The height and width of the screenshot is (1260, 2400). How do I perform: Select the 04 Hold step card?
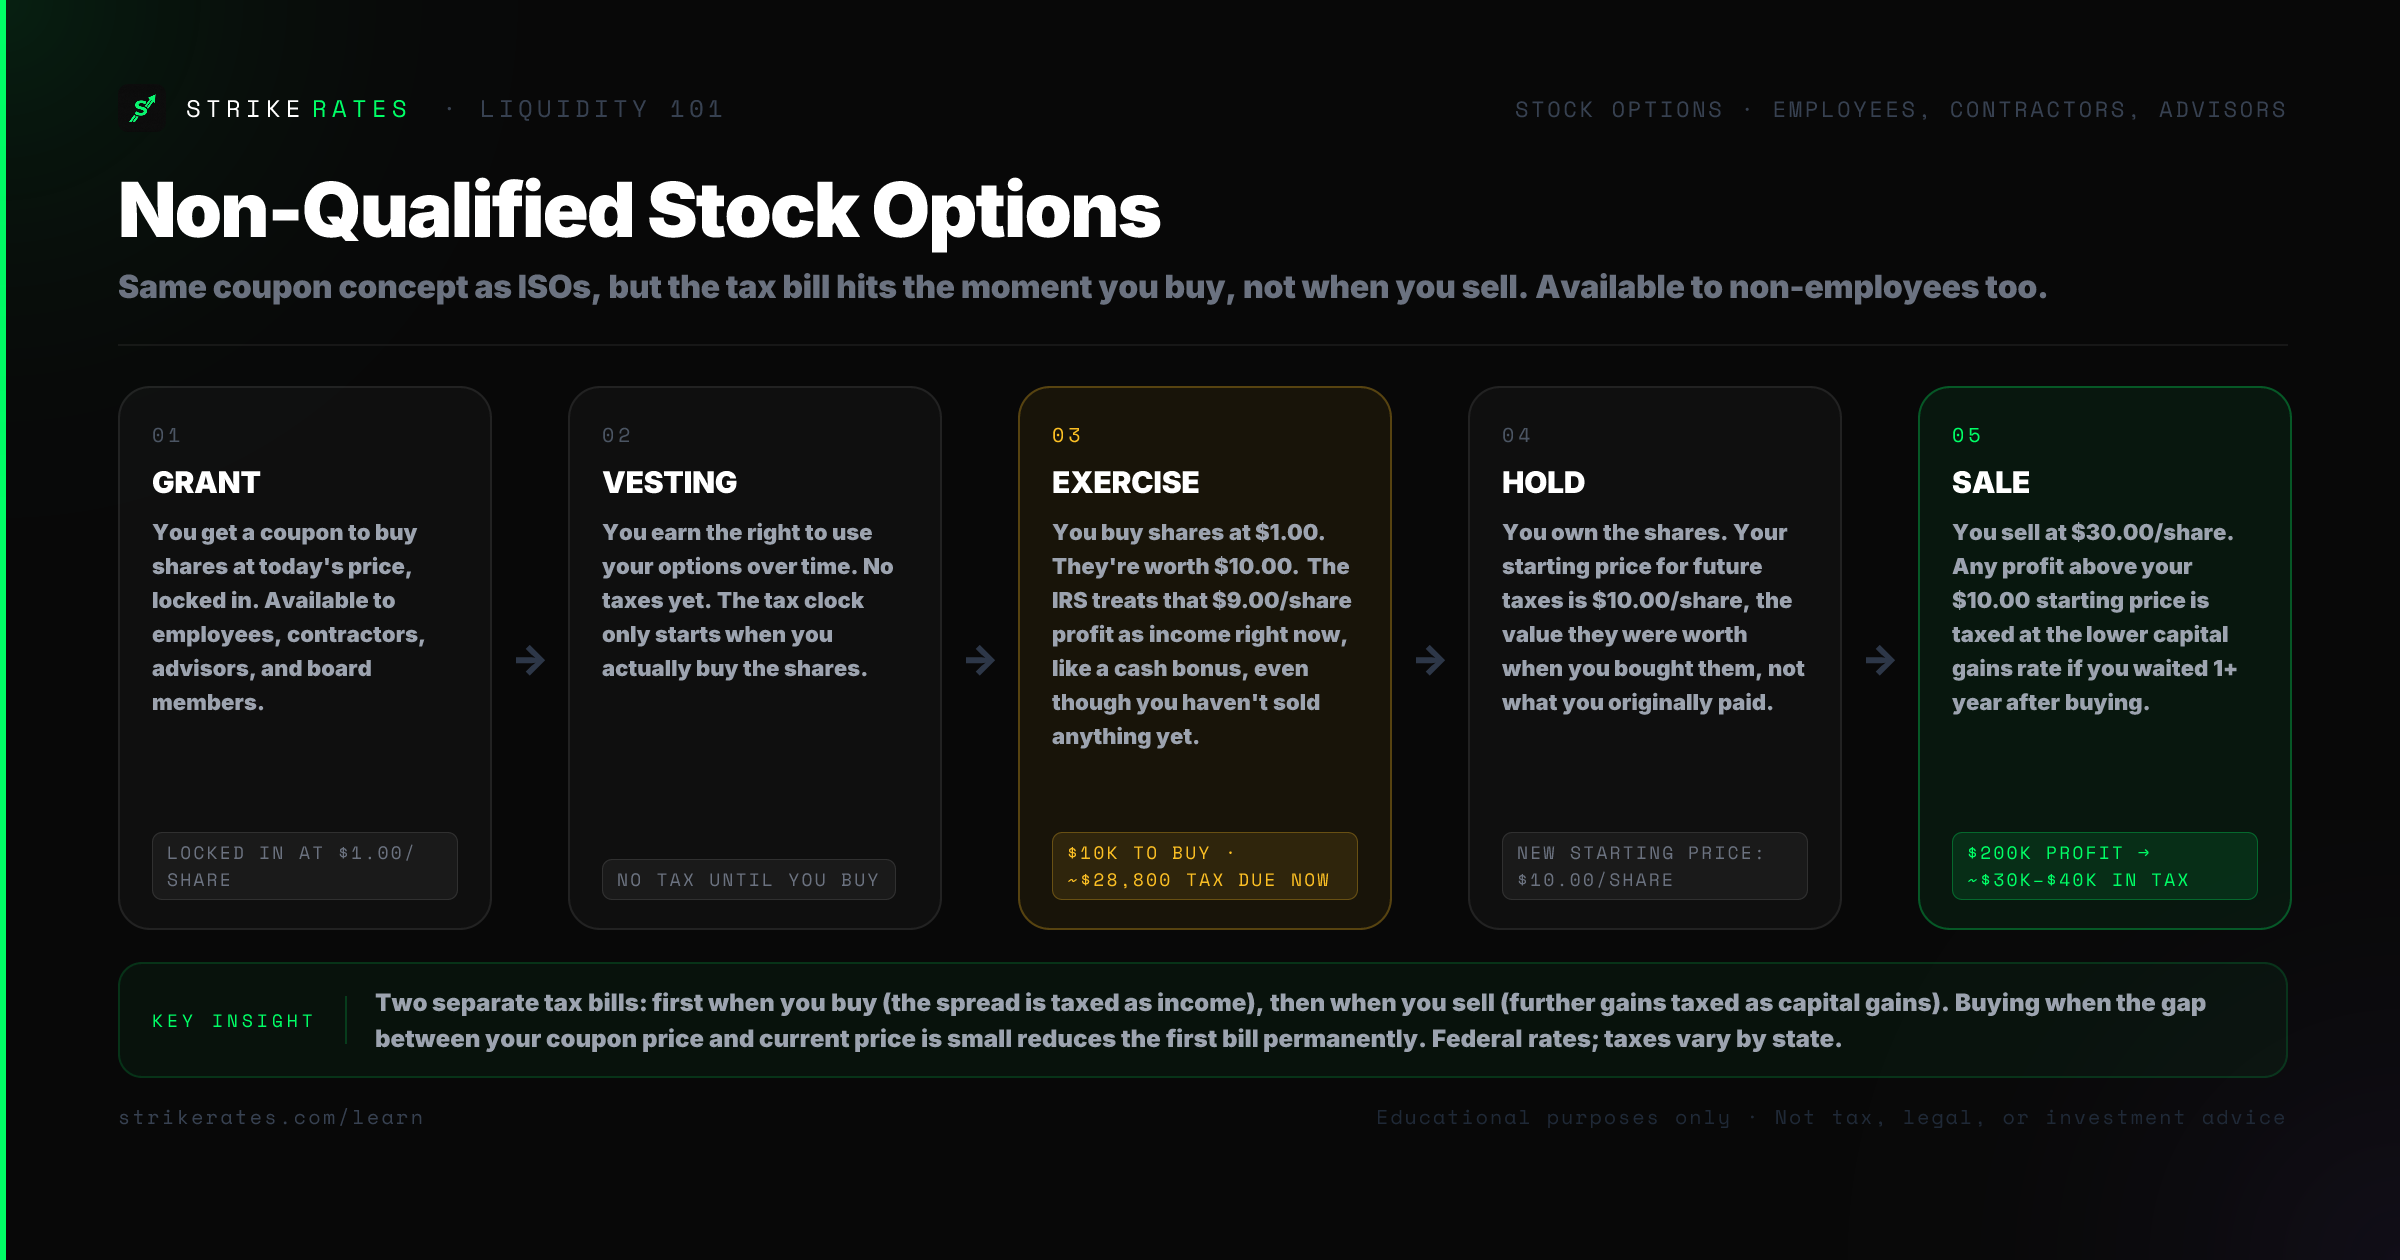pyautogui.click(x=1655, y=658)
